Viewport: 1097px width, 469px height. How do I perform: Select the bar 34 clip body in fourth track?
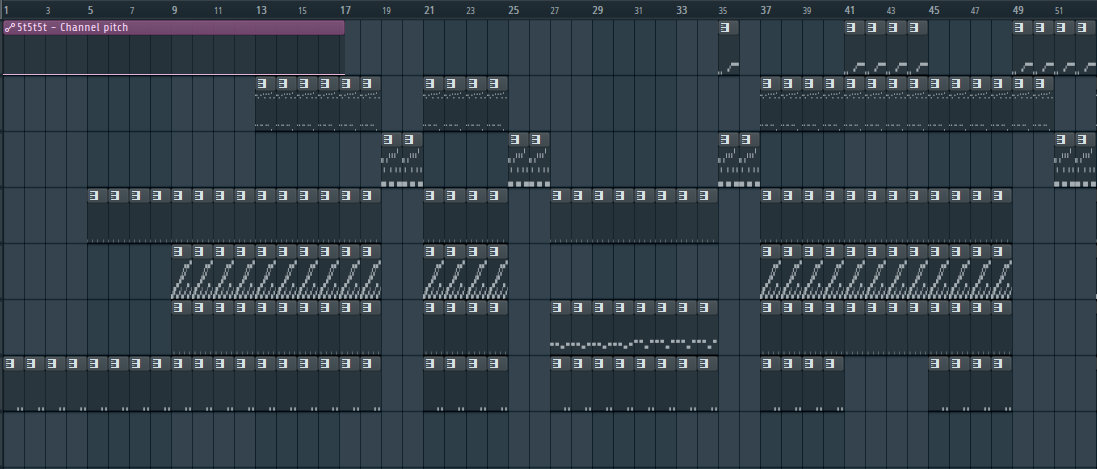[707, 223]
